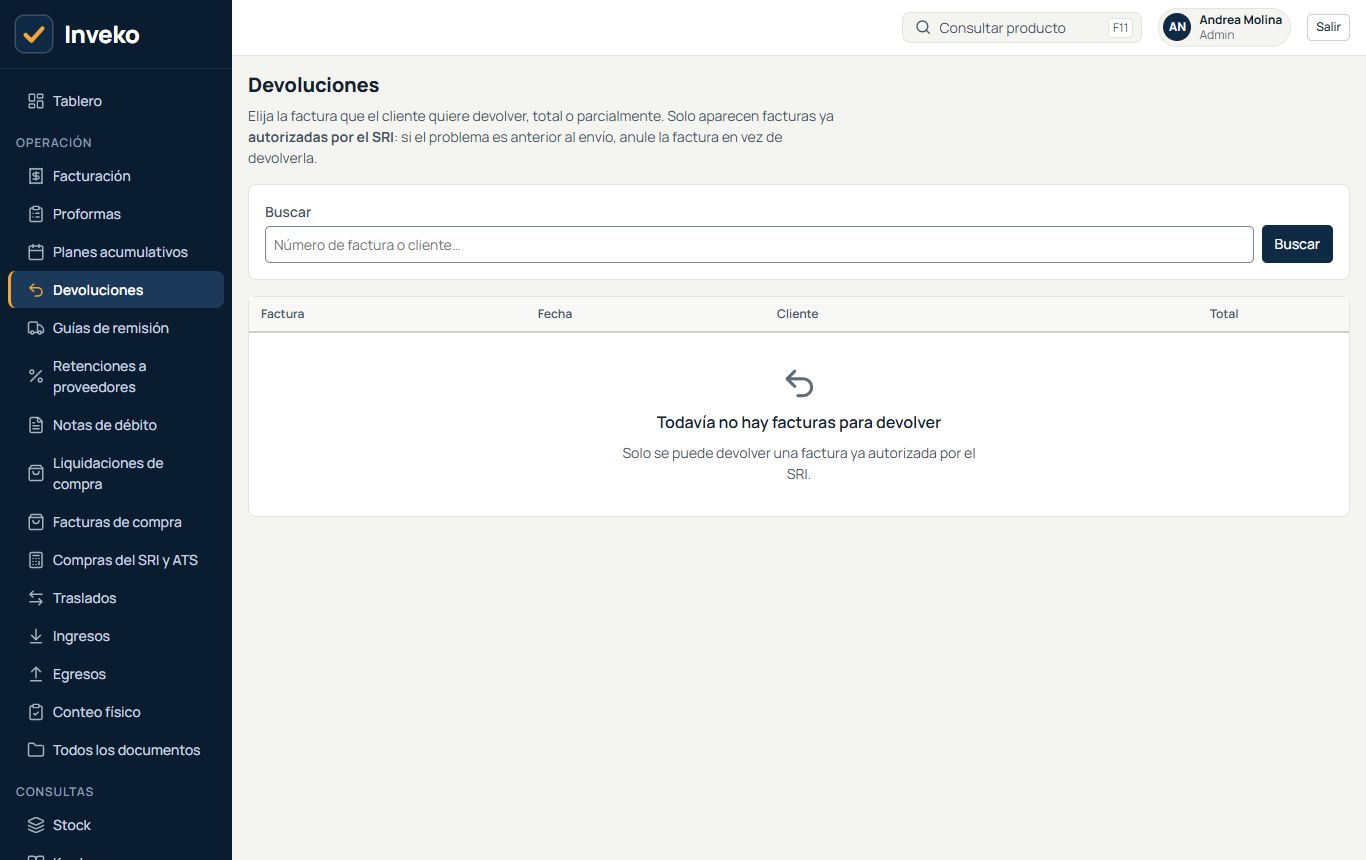Click the Cliente column header
Screen dimensions: 1366x860
(798, 314)
